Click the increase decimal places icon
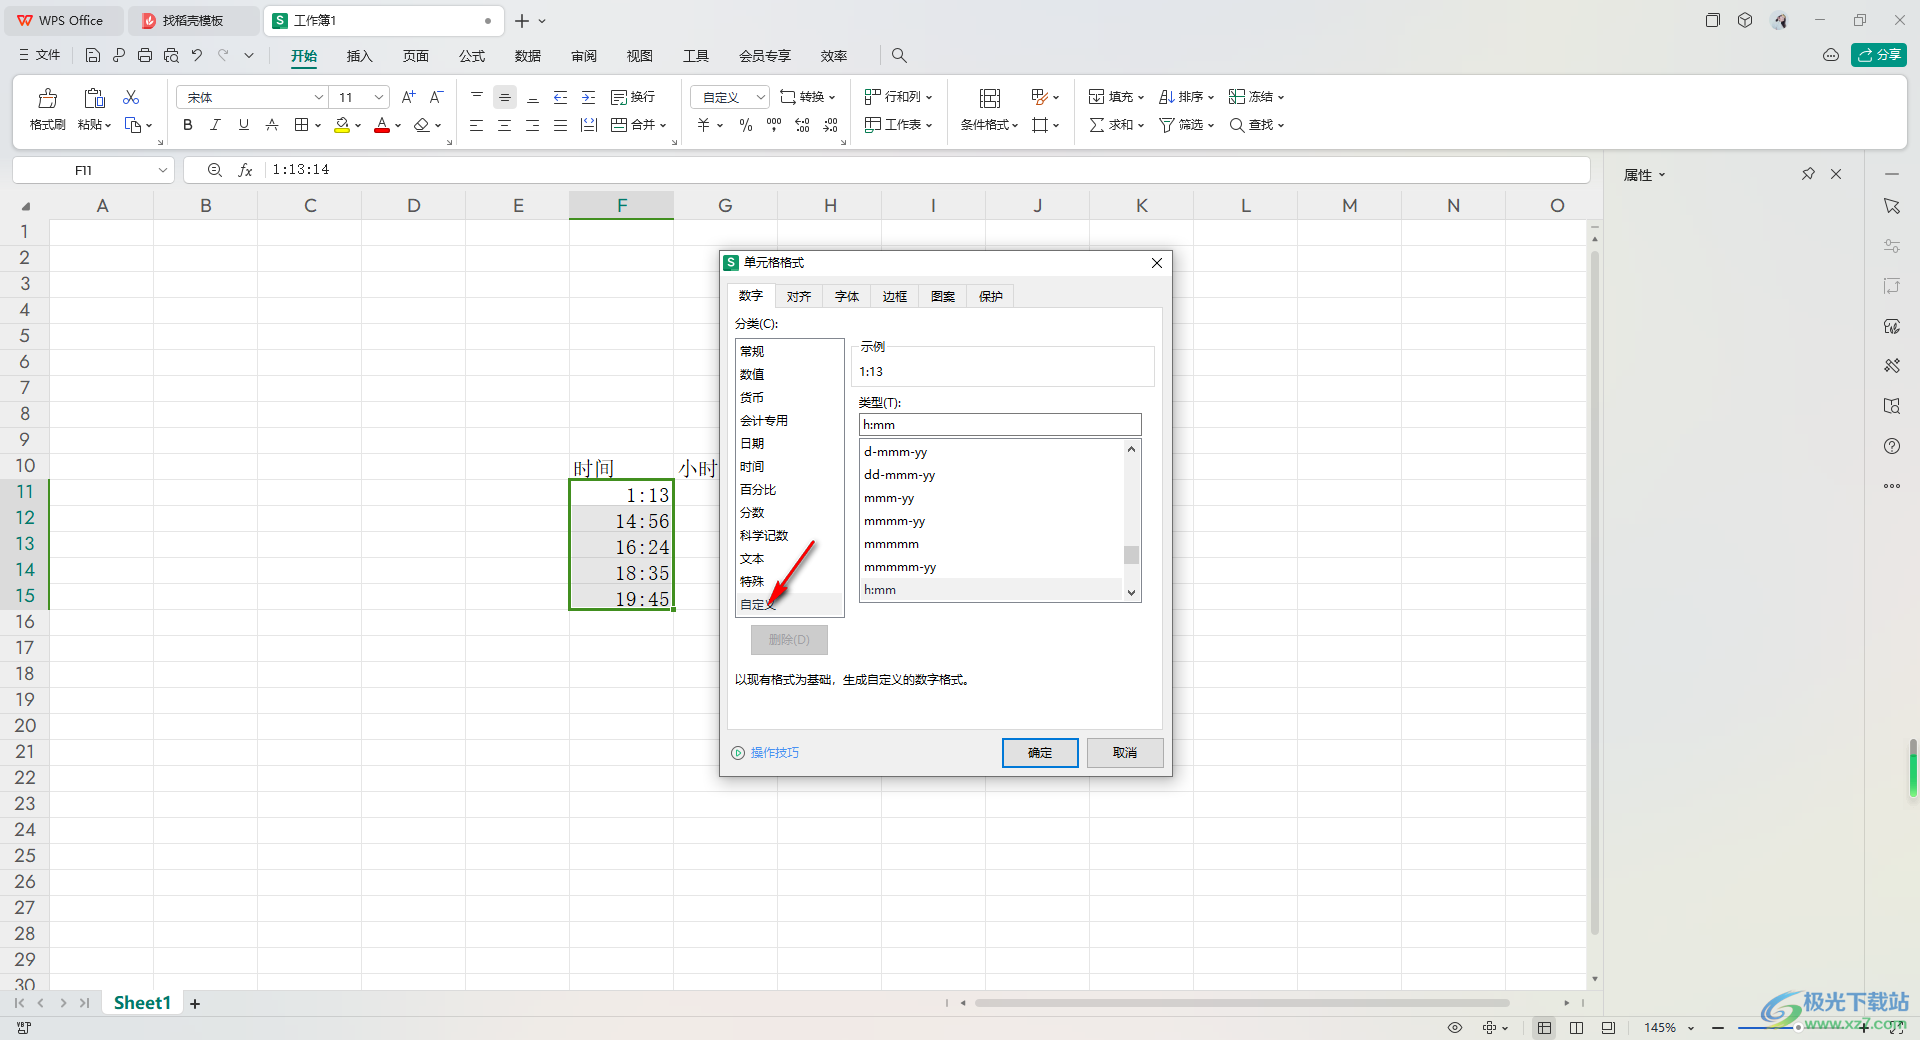This screenshot has width=1920, height=1040. pyautogui.click(x=802, y=125)
